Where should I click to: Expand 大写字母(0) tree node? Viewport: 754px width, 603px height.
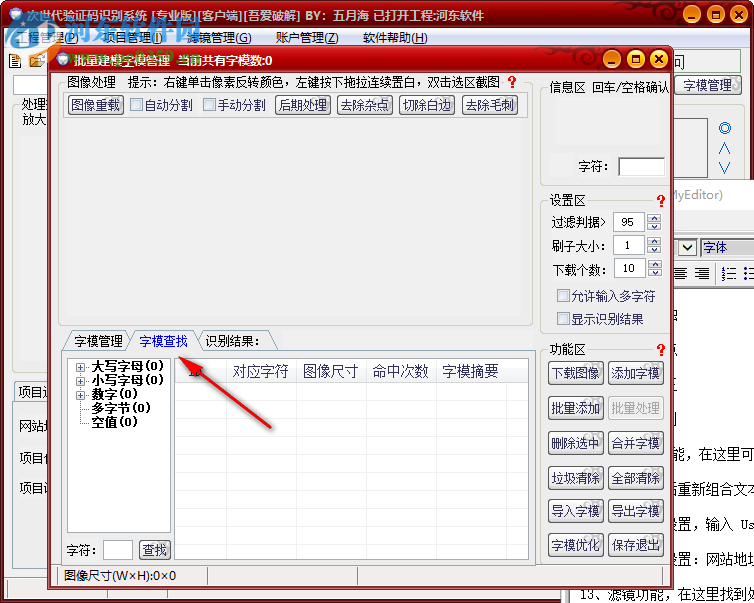(80, 367)
